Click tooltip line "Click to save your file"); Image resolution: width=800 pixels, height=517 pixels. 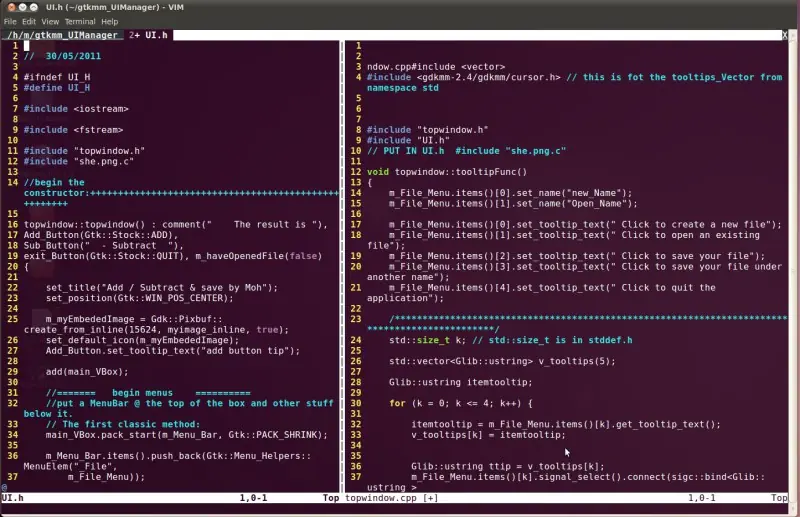click(577, 256)
